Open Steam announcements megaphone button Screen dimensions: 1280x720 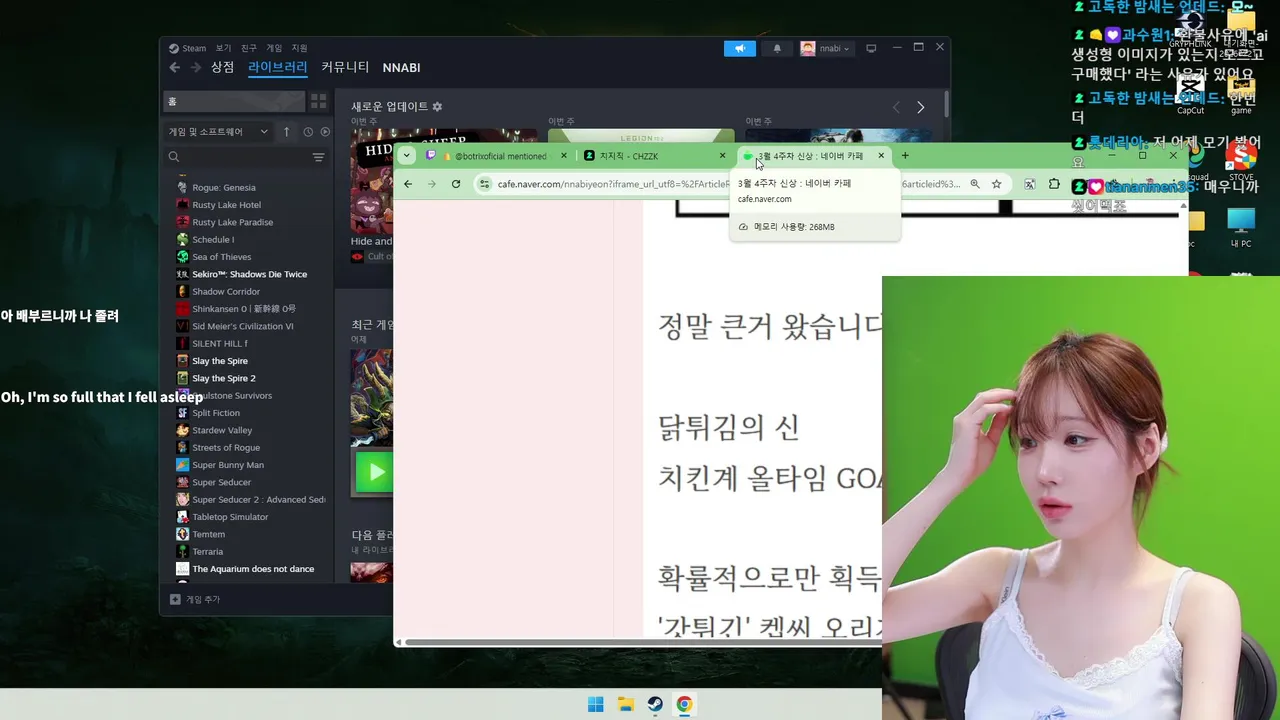pyautogui.click(x=740, y=48)
